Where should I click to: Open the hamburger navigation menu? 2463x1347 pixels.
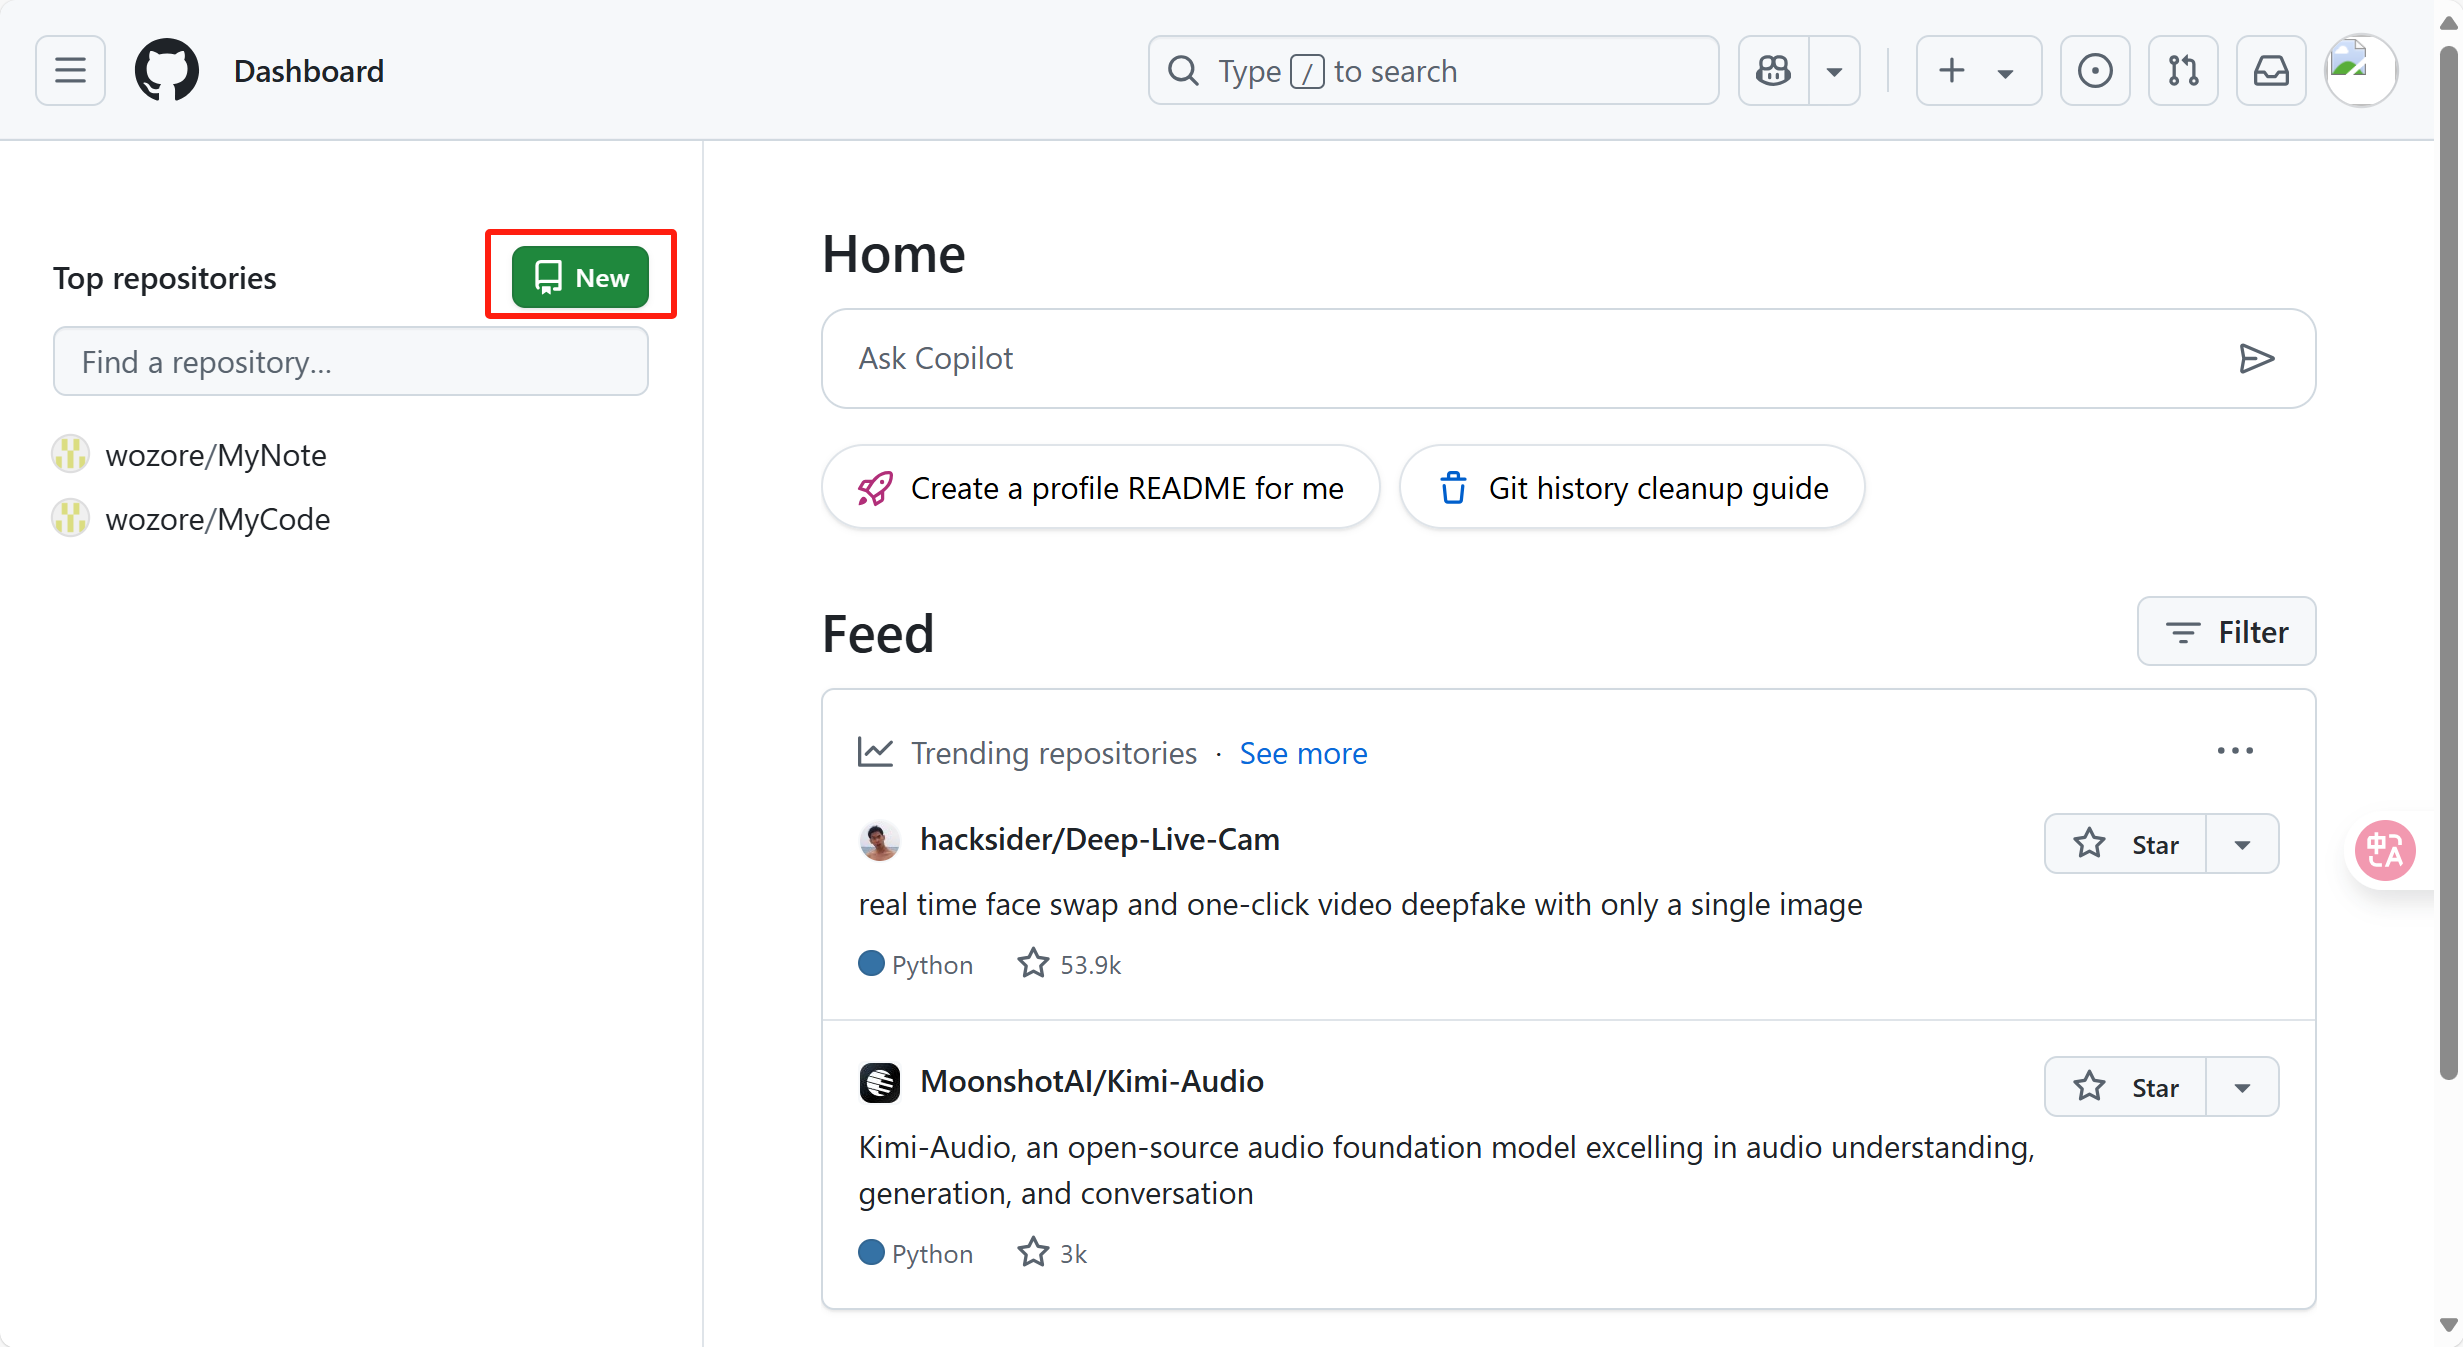click(70, 71)
